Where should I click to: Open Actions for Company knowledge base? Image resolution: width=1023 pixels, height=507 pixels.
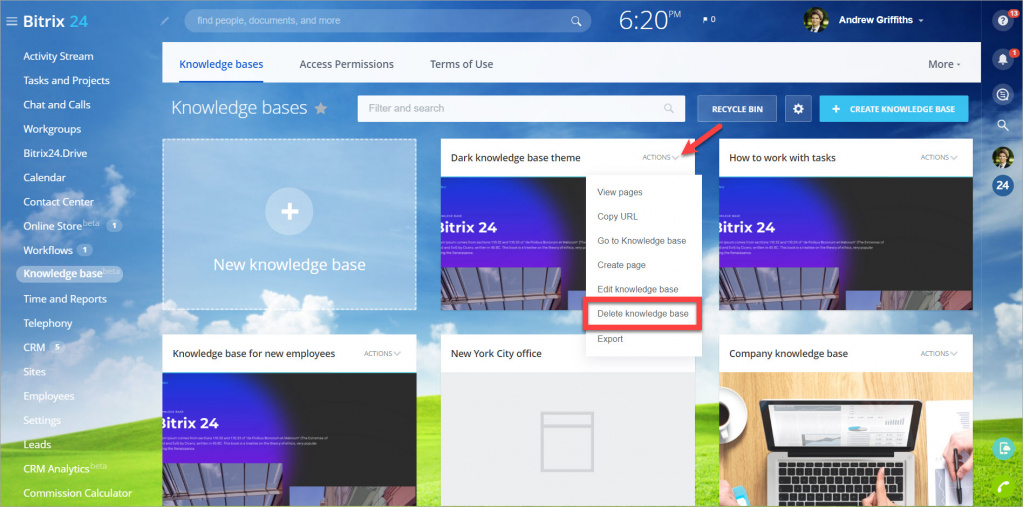coord(939,353)
